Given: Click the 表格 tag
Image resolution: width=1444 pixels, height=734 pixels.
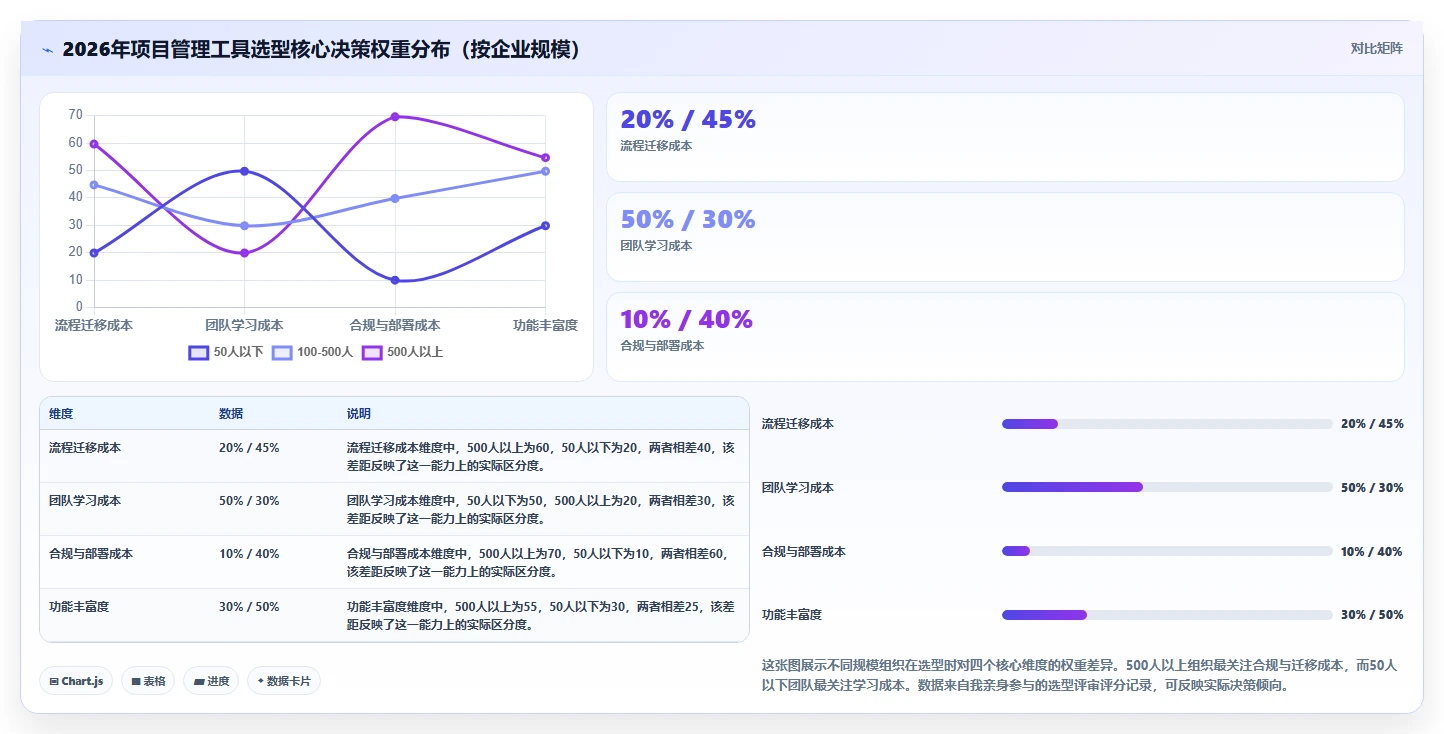Looking at the screenshot, I should (148, 681).
